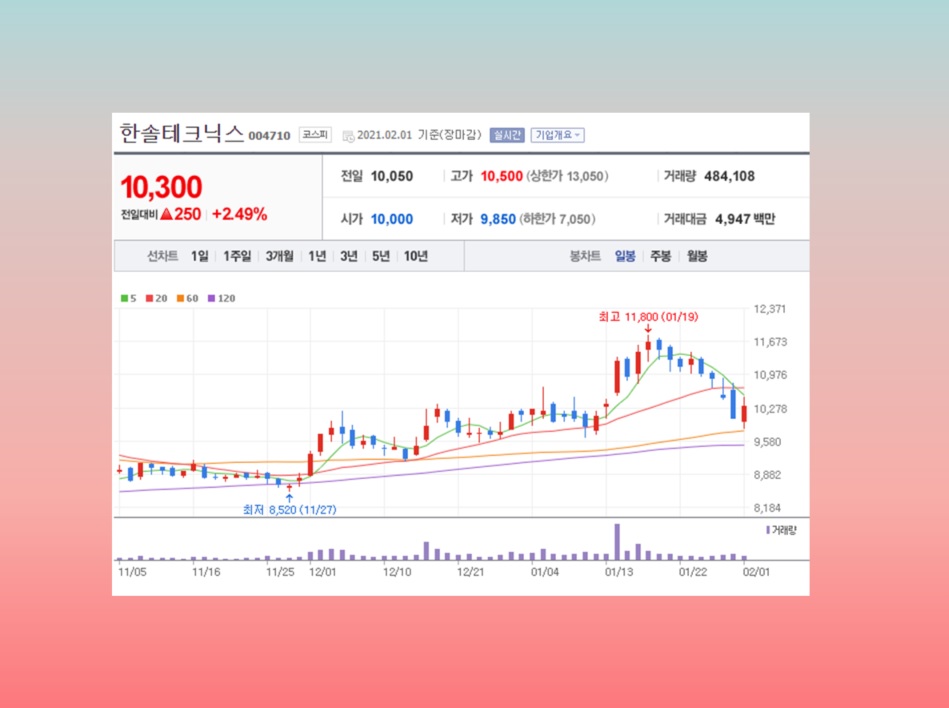Click the tallest volume bar at 01/13
The height and width of the screenshot is (708, 949).
click(617, 542)
